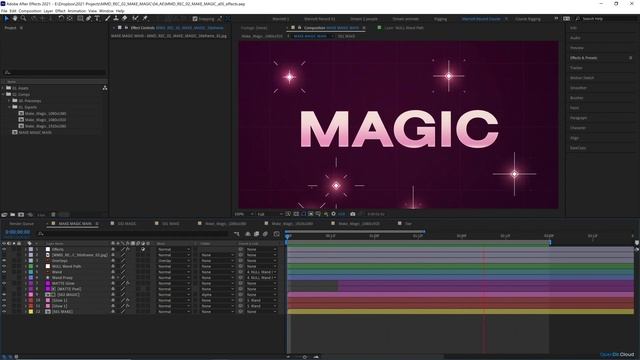The width and height of the screenshot is (640, 360).
Task: Toggle visibility of NULL Wand Path layer
Action: 4,266
